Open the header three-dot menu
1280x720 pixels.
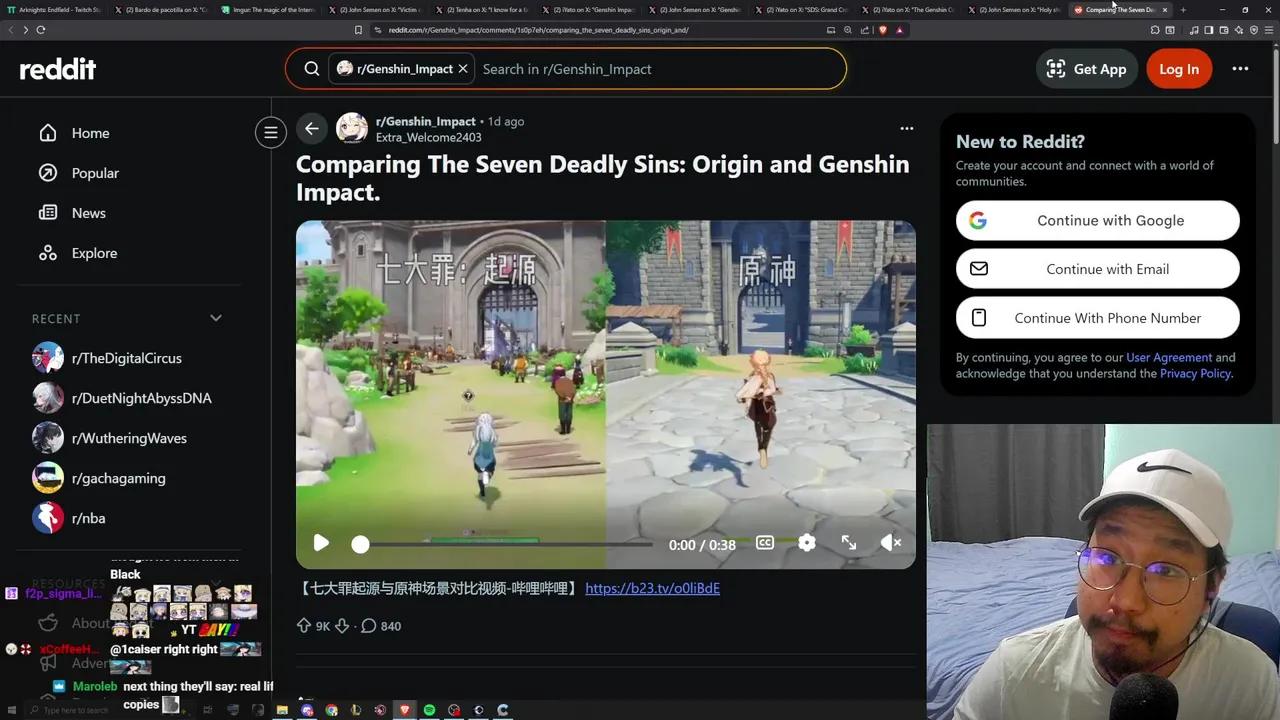click(x=1240, y=69)
